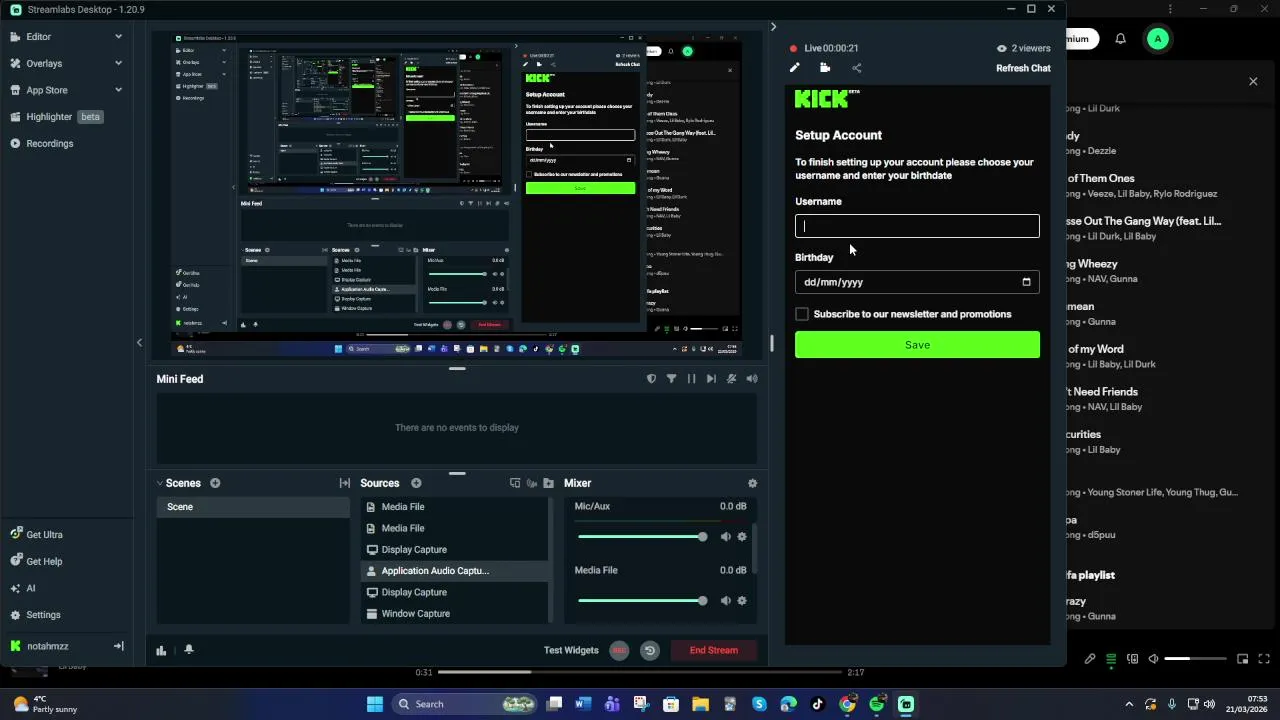Share the stream via share icon
1280x720 pixels.
(856, 68)
